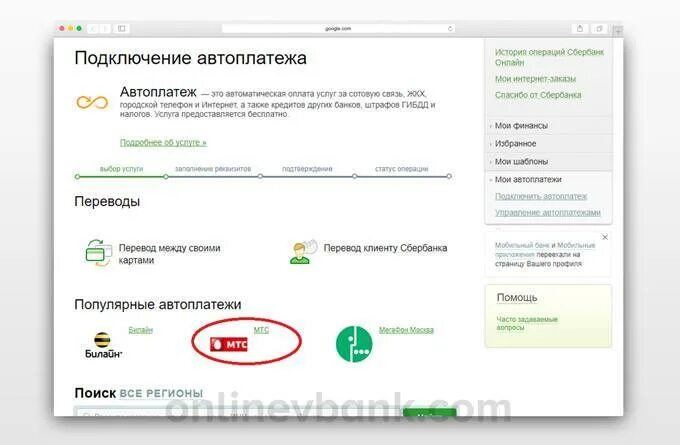
Task: Open the Подключить автоплатеж sidebar link
Action: [541, 196]
